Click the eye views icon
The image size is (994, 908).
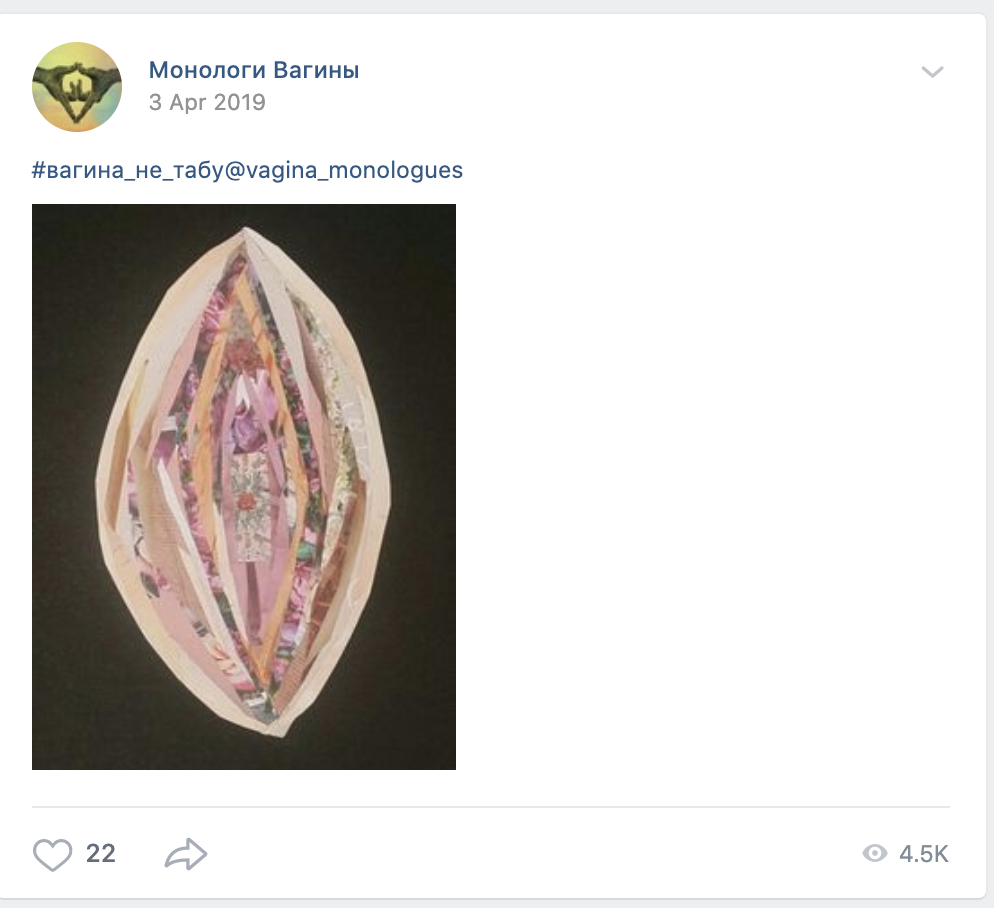click(875, 853)
